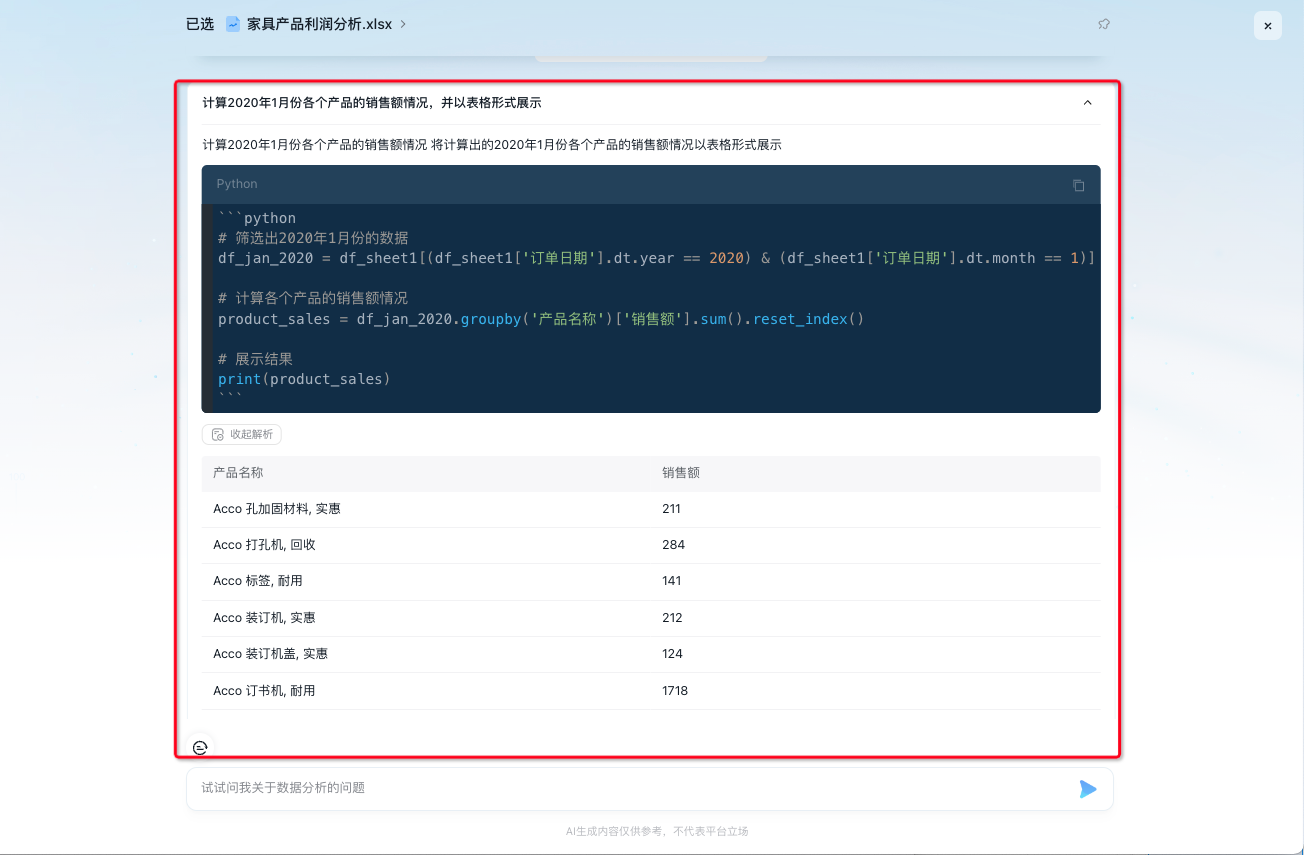Click the sales value 284
Viewport: 1304px width, 855px height.
673,545
